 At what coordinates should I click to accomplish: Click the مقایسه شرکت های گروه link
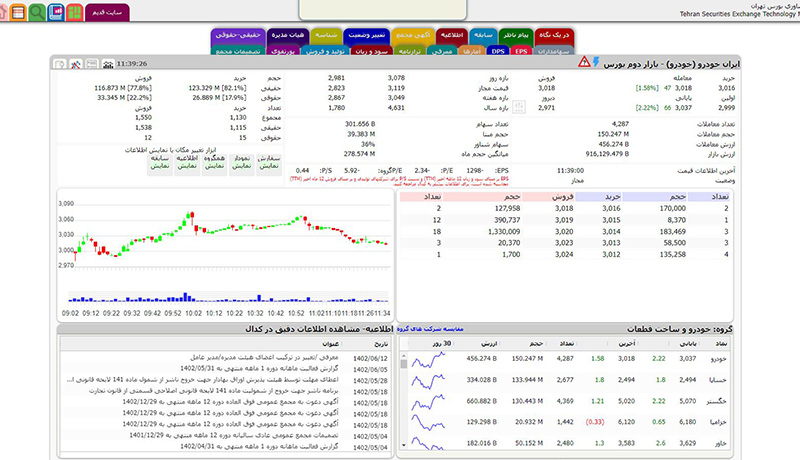430,329
